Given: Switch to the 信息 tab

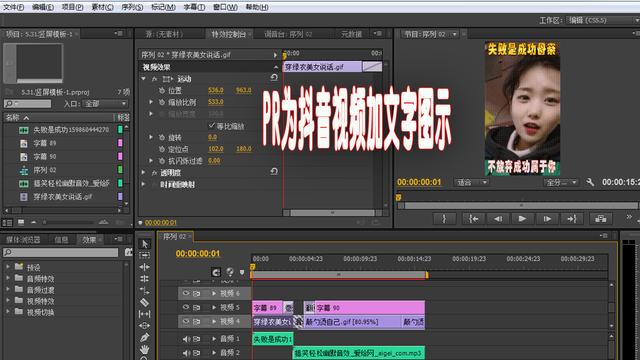Looking at the screenshot, I should [61, 240].
